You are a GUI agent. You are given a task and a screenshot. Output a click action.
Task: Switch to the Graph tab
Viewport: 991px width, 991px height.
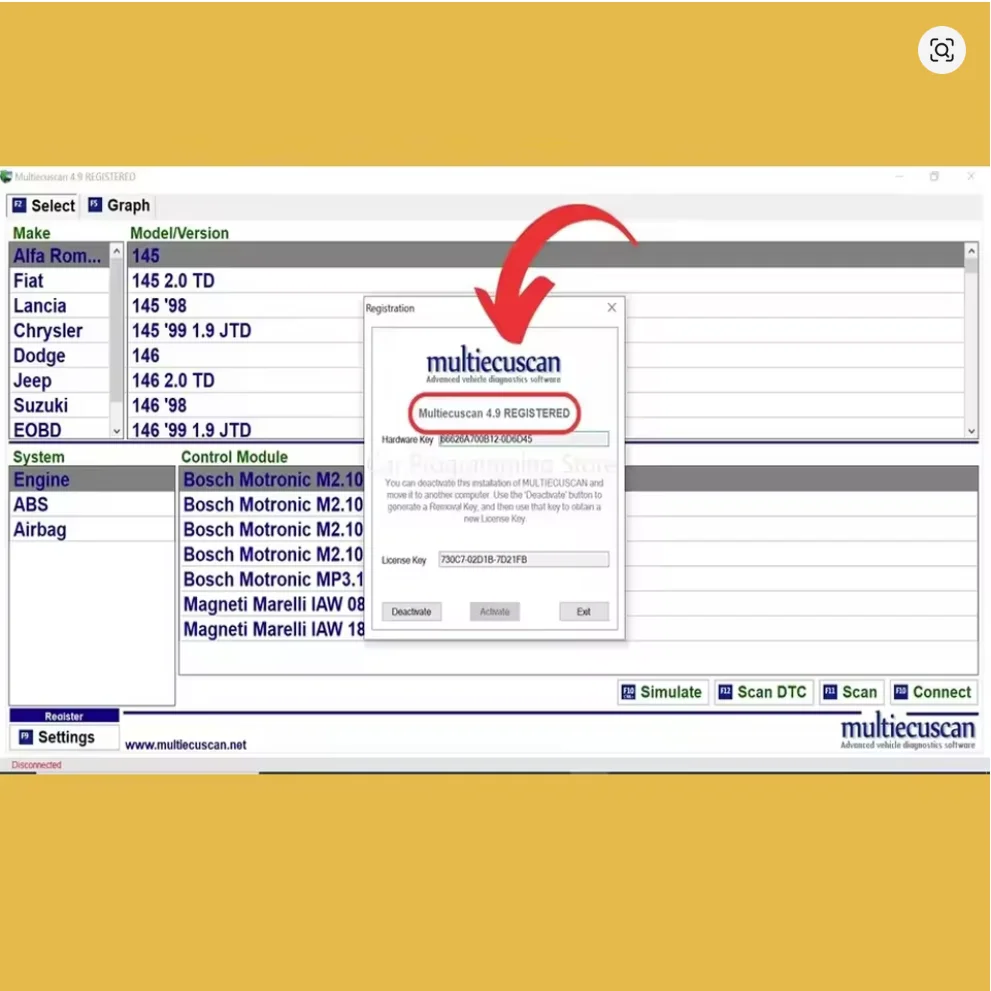click(x=119, y=205)
